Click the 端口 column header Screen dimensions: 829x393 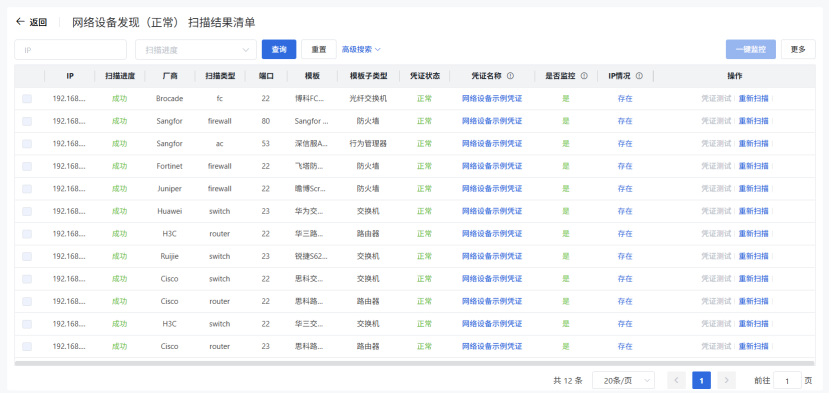click(266, 76)
